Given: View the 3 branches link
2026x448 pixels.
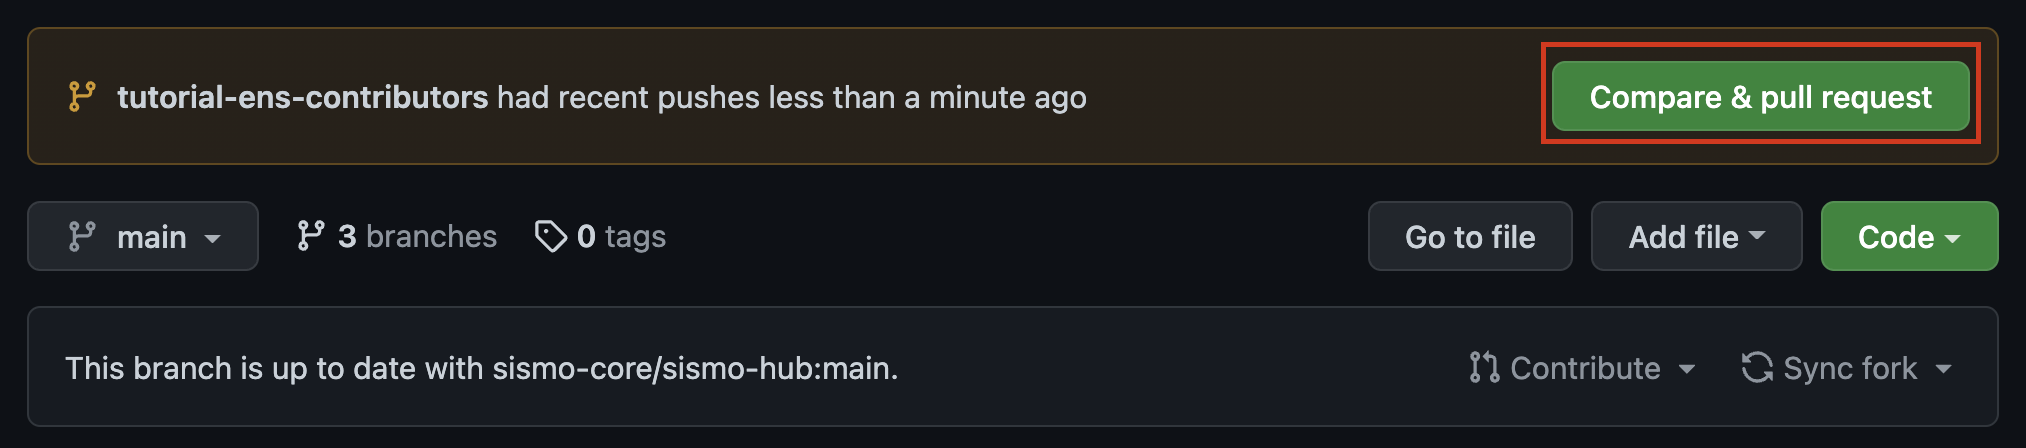Looking at the screenshot, I should pyautogui.click(x=397, y=236).
